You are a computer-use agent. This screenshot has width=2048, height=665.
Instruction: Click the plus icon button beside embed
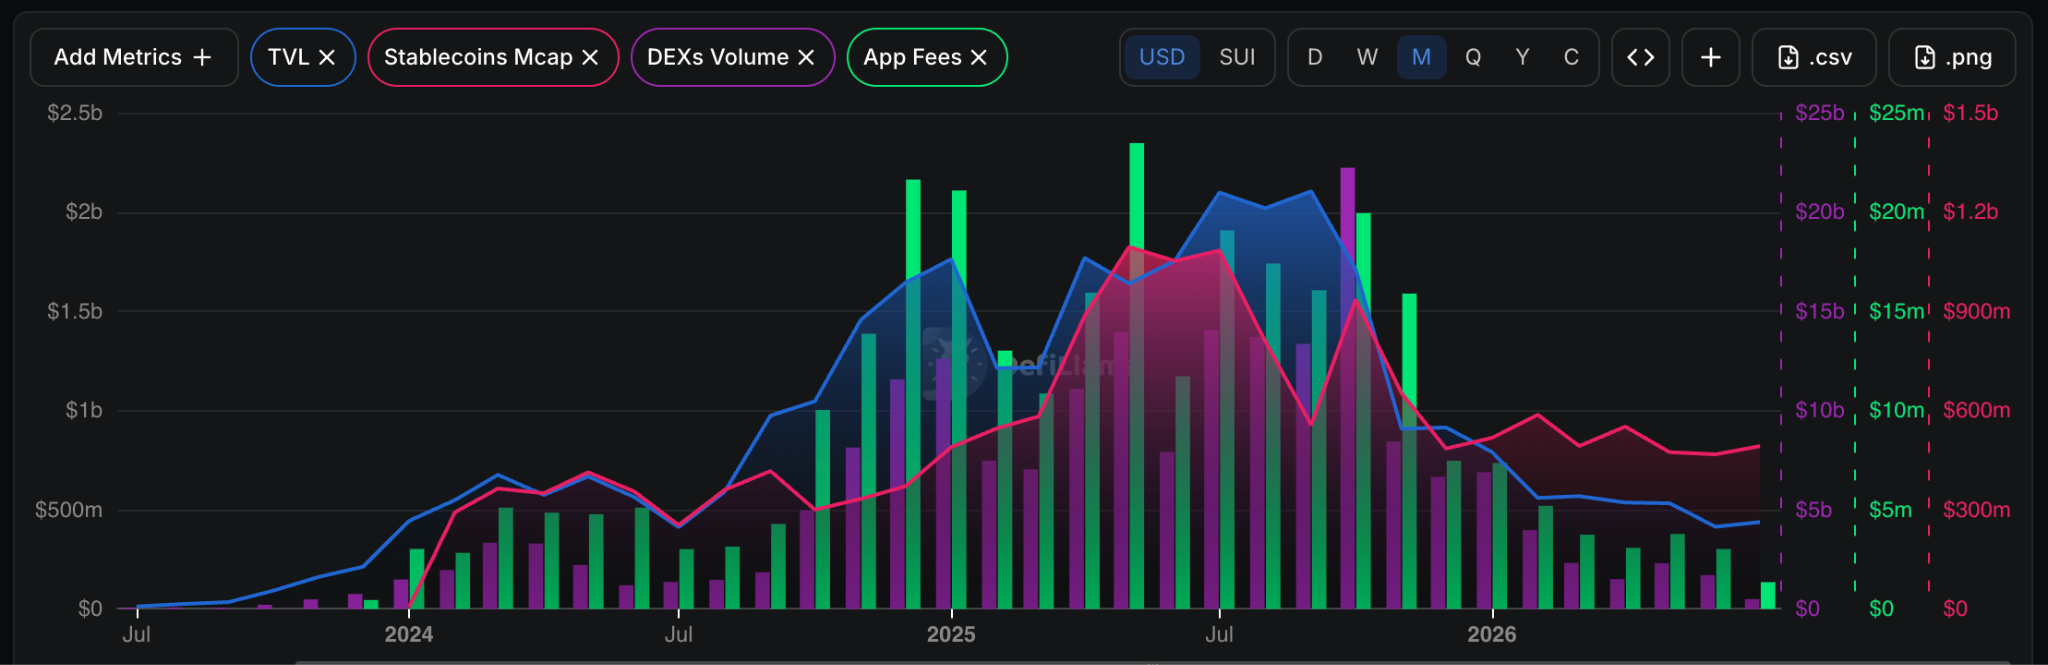tap(1711, 58)
